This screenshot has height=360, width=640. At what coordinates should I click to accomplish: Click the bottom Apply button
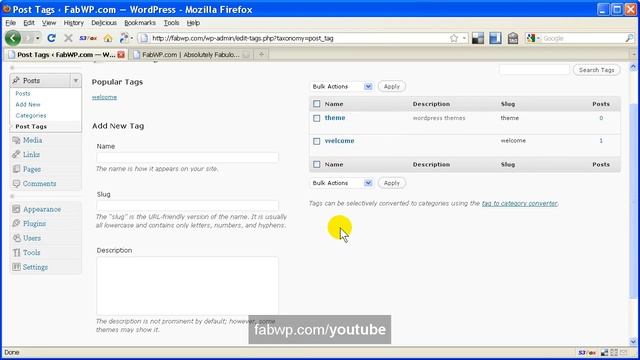(x=391, y=183)
